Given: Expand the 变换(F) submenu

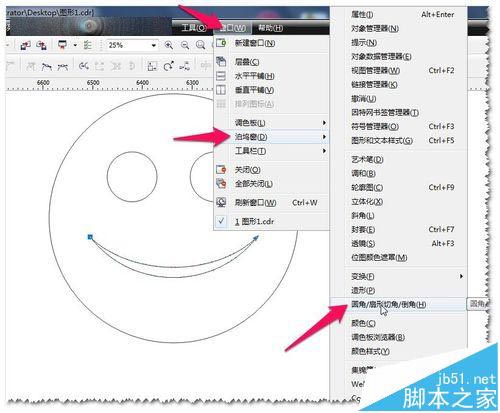Looking at the screenshot, I should tap(406, 276).
